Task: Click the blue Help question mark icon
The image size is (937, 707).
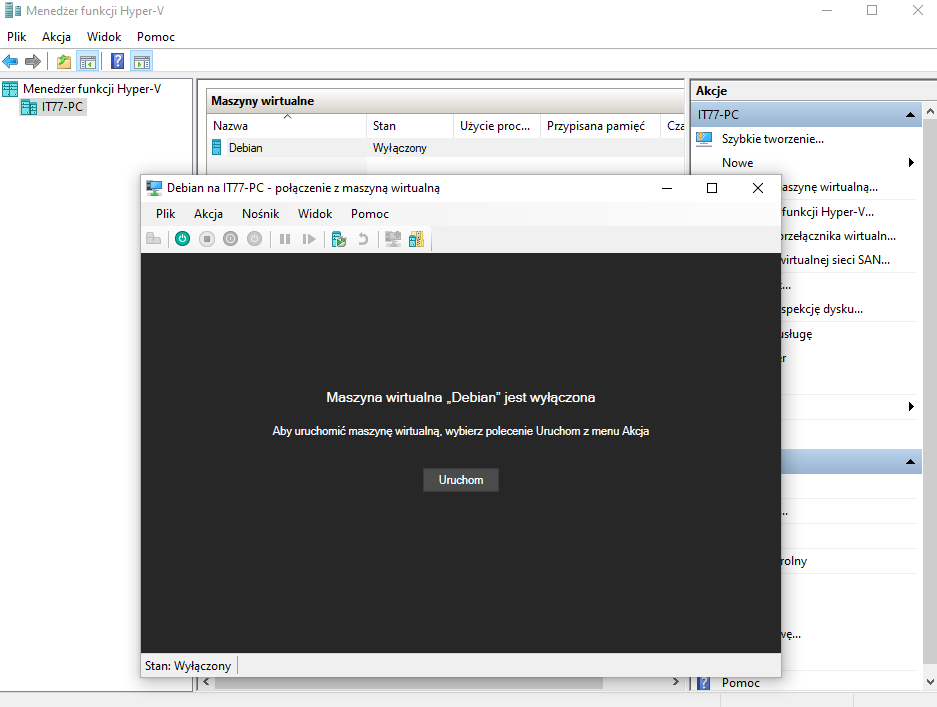Action: click(x=117, y=62)
